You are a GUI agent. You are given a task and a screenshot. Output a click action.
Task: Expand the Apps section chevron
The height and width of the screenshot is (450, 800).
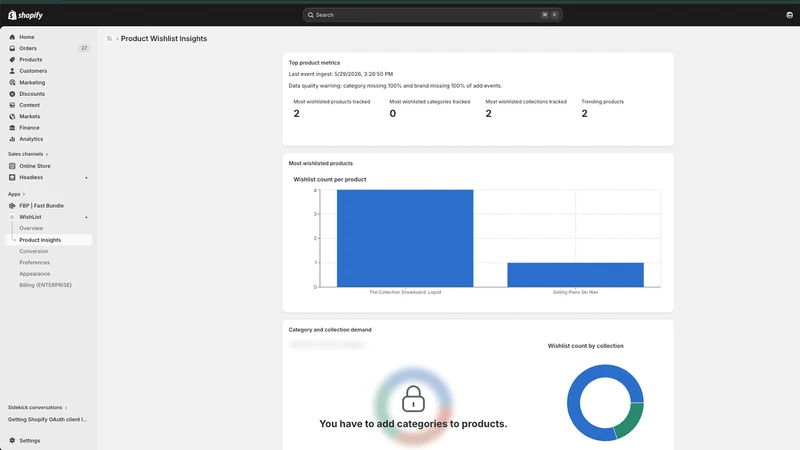(24, 194)
